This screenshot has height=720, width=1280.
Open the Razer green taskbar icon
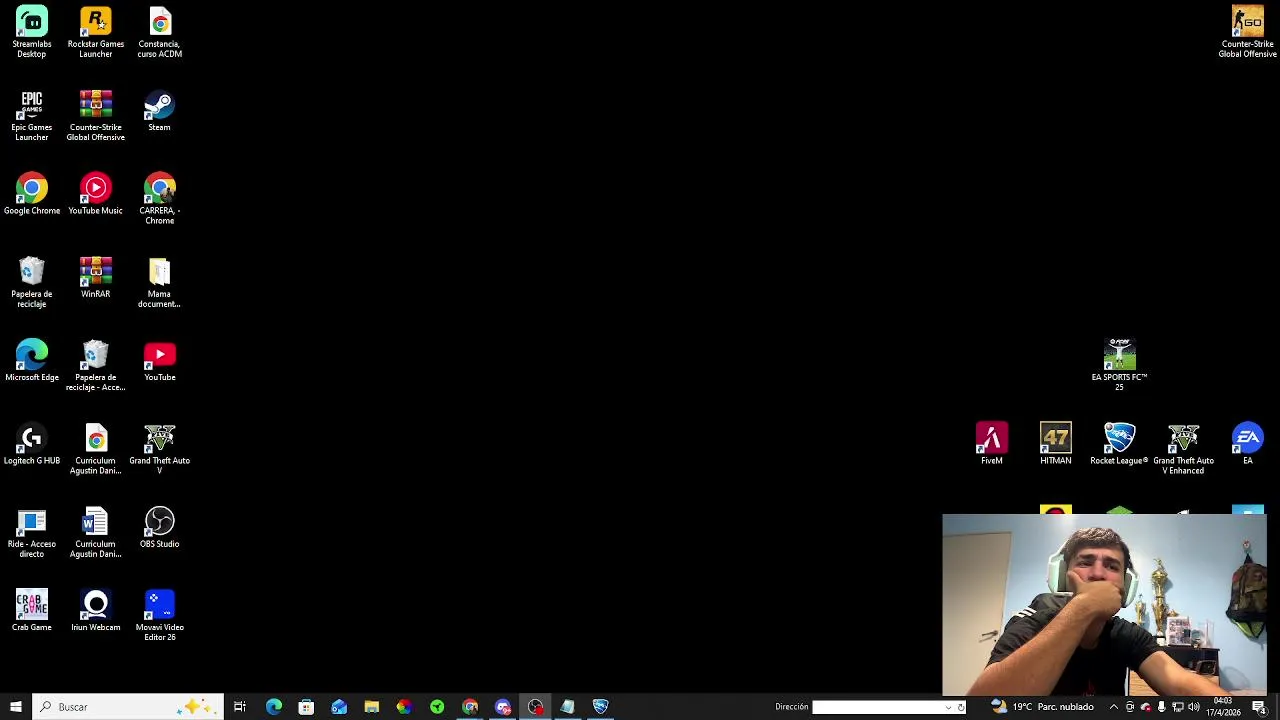437,707
